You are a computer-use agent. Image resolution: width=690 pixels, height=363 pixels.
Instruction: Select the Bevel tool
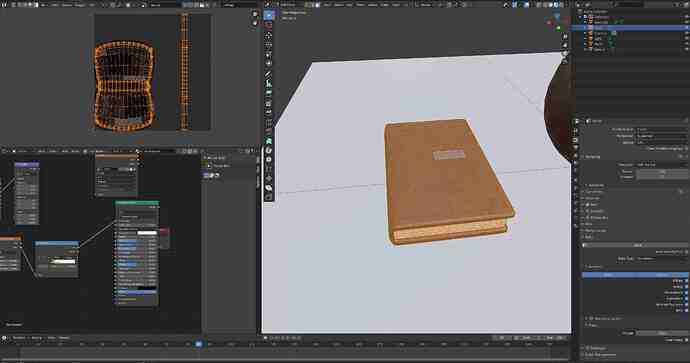point(269,122)
